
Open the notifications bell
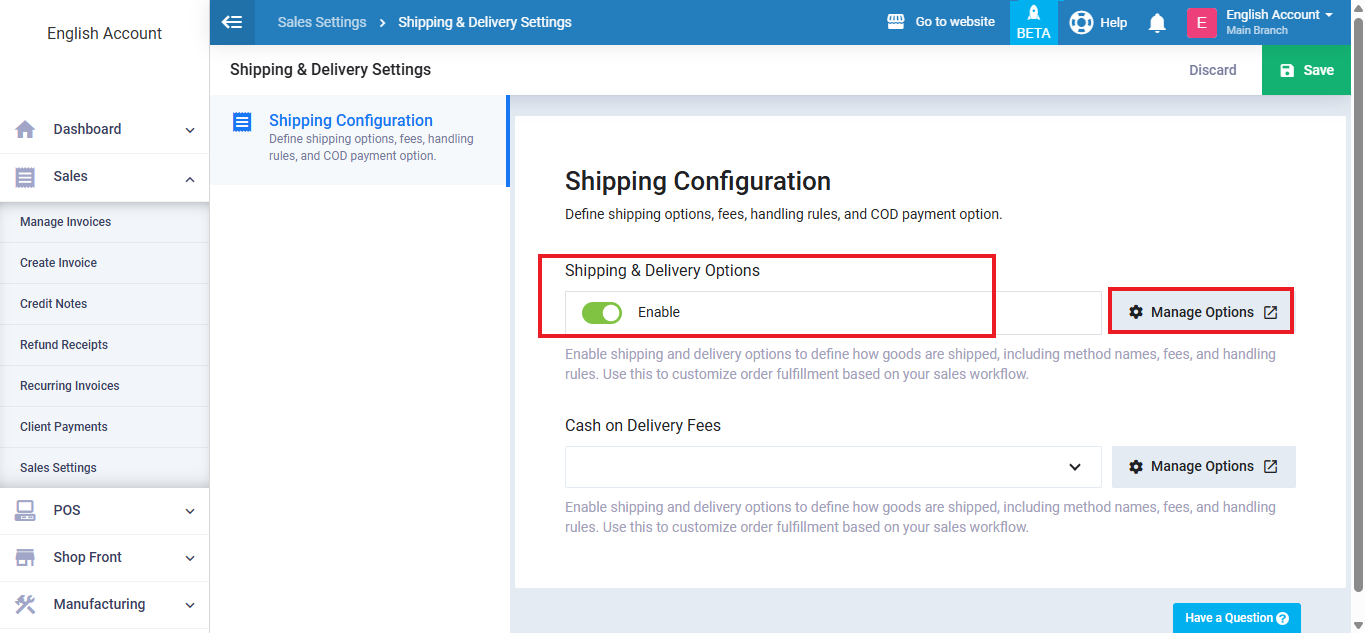click(1157, 23)
